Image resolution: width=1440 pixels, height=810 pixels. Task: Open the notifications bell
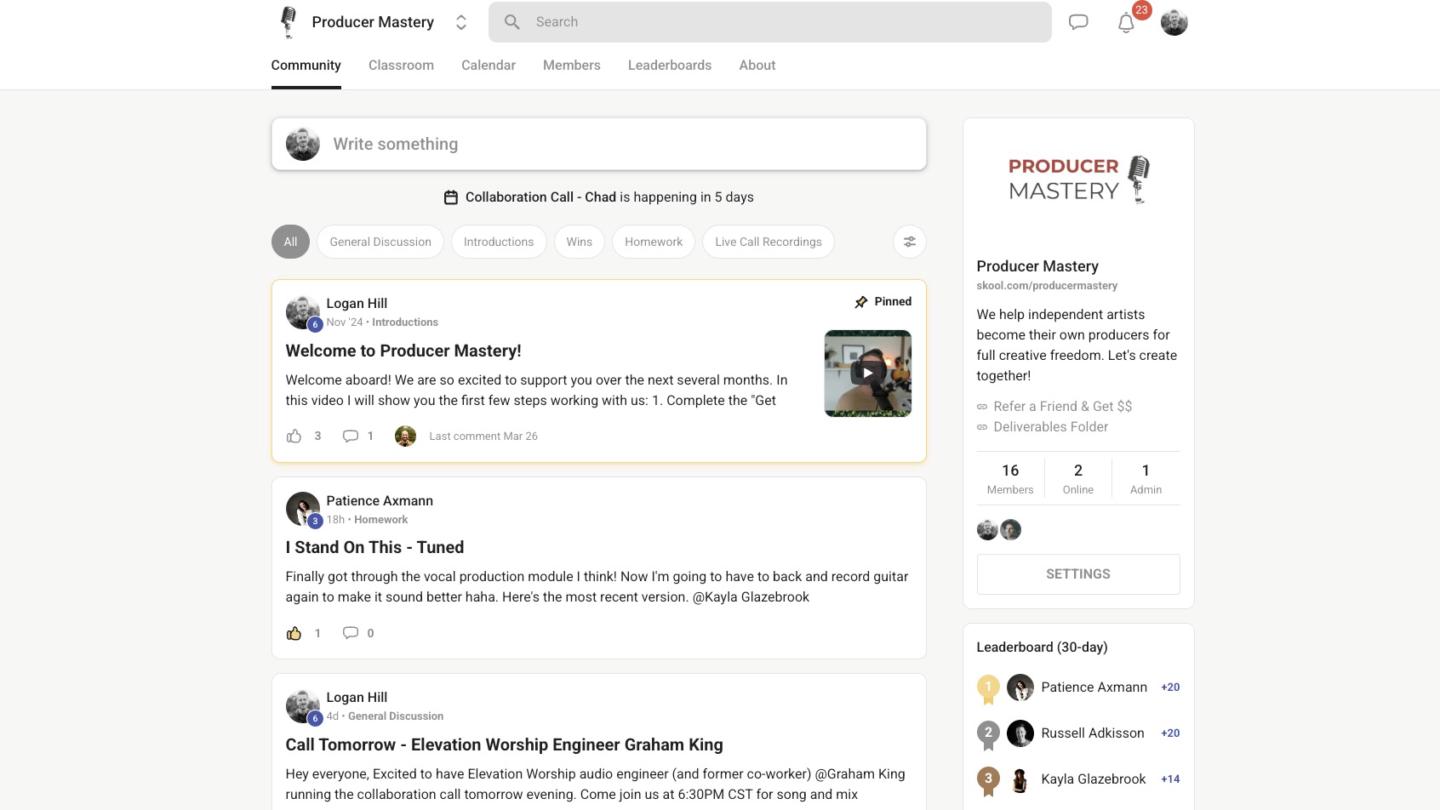click(x=1126, y=23)
